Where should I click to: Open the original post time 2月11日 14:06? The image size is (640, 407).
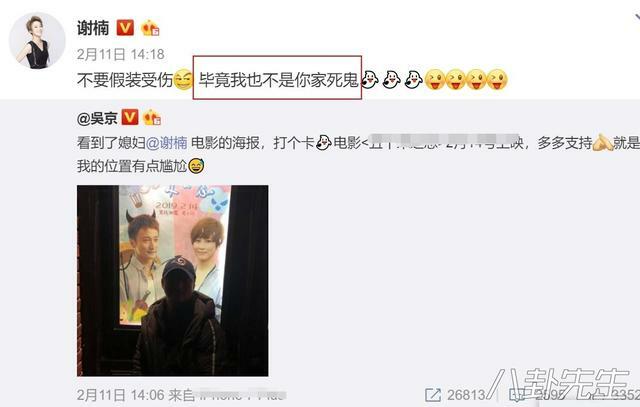tap(120, 395)
